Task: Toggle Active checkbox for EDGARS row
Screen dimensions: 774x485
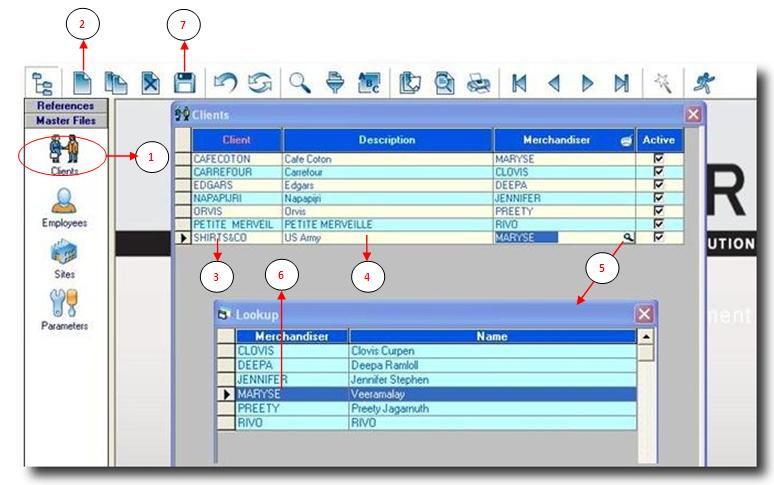Action: 657,185
